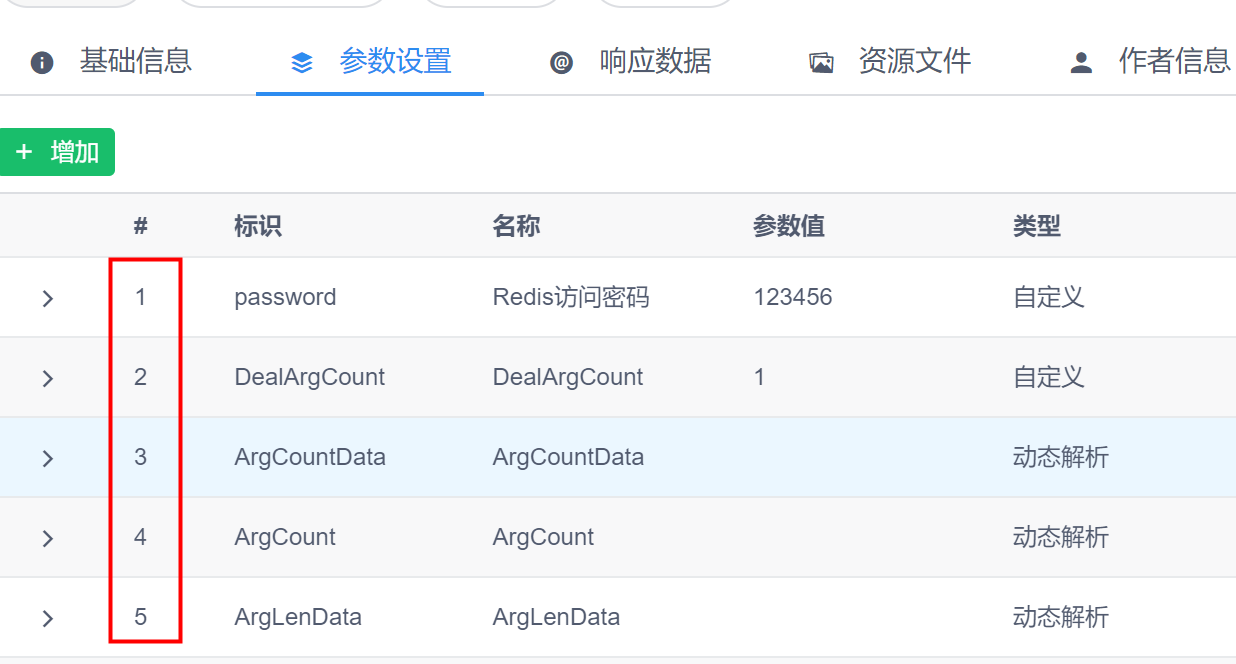Expand the ArgCountData row details
This screenshot has width=1236, height=664.
47,458
